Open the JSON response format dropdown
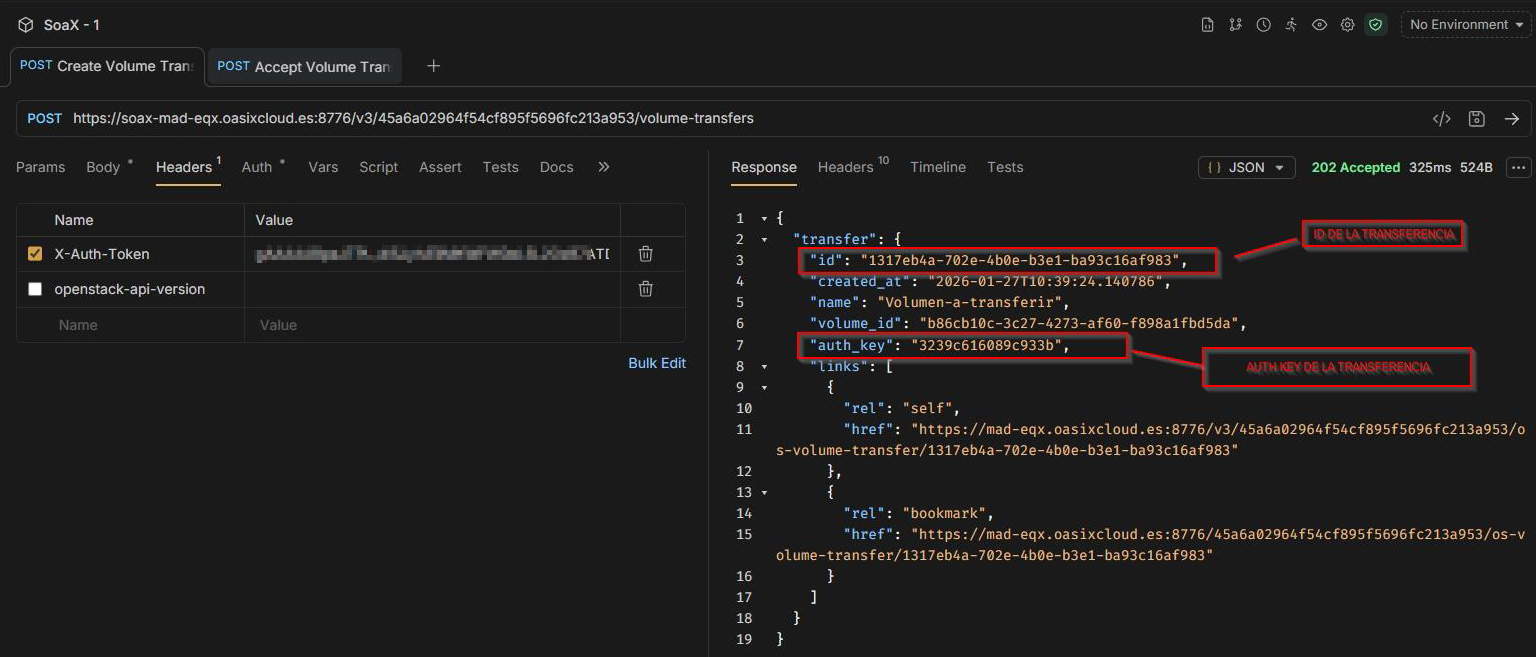This screenshot has width=1536, height=657. tap(1246, 168)
